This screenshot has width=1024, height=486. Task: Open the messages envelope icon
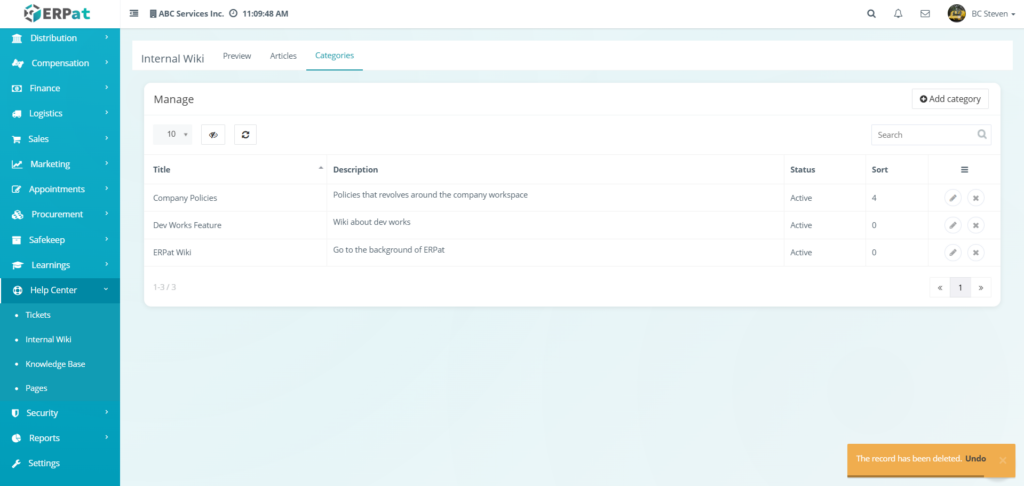(x=925, y=13)
